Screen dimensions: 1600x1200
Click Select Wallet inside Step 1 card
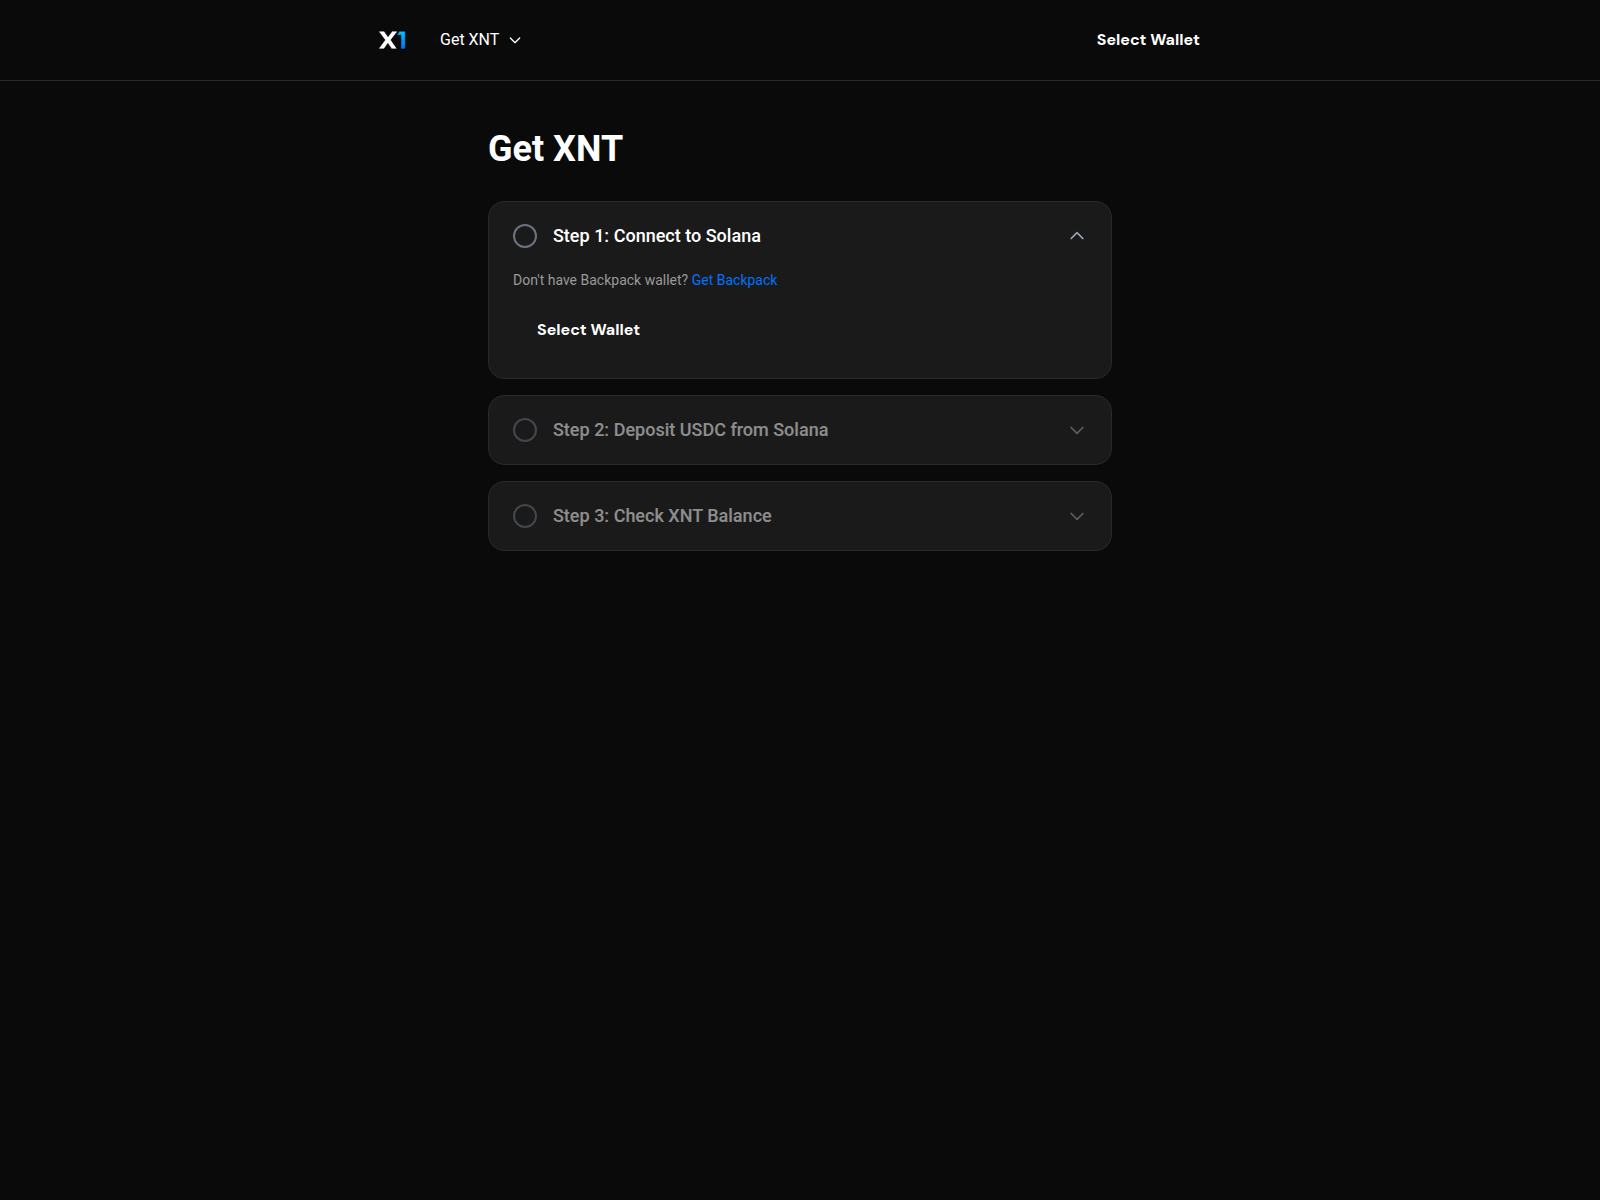[588, 330]
